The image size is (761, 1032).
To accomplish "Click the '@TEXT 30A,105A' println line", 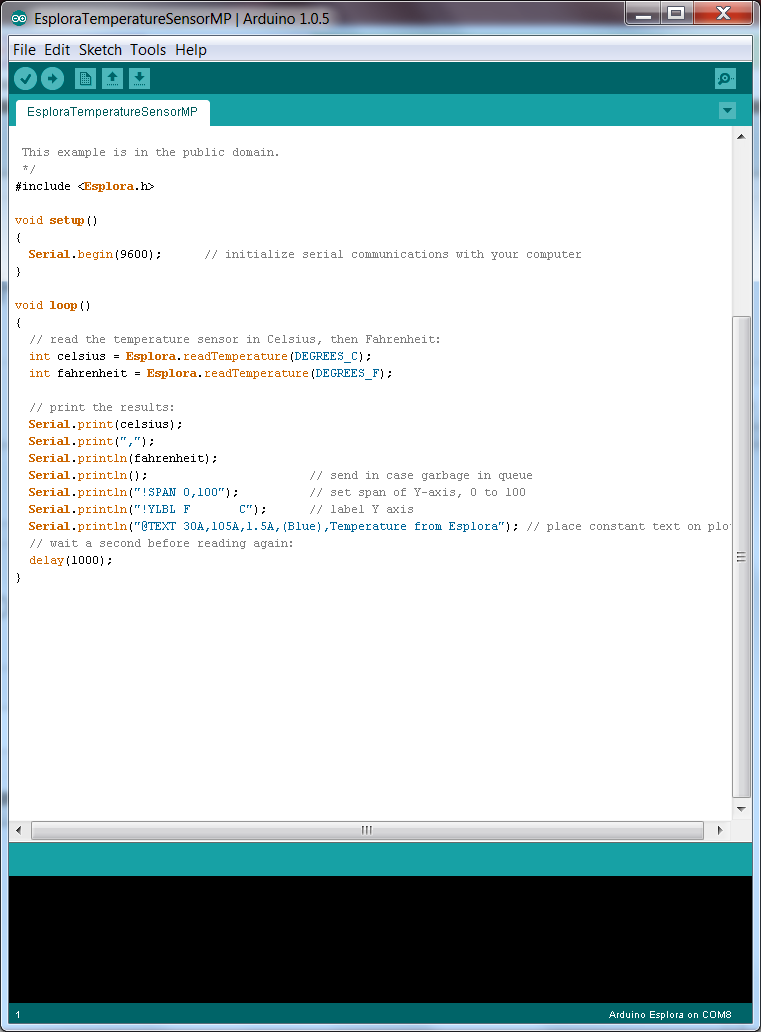I will click(273, 527).
